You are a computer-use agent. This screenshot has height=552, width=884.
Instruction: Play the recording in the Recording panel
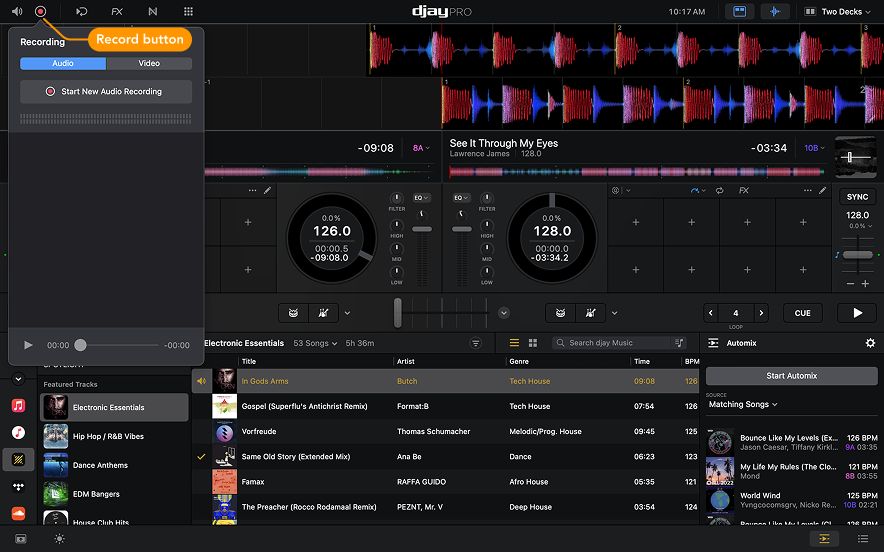pyautogui.click(x=28, y=345)
